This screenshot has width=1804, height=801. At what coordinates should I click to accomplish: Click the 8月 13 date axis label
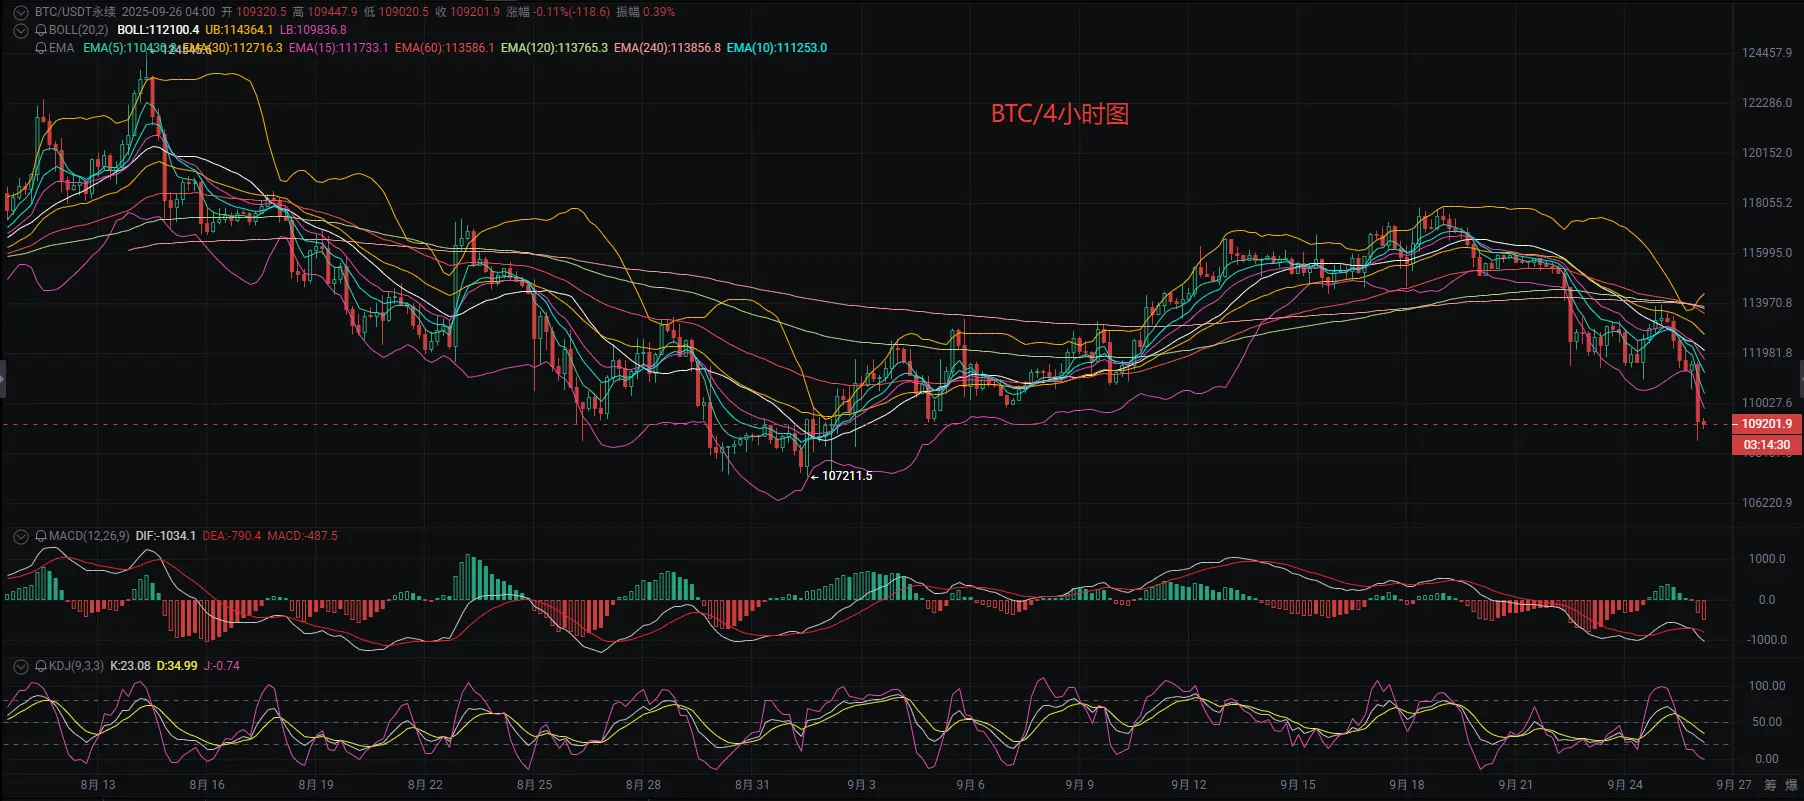click(98, 785)
